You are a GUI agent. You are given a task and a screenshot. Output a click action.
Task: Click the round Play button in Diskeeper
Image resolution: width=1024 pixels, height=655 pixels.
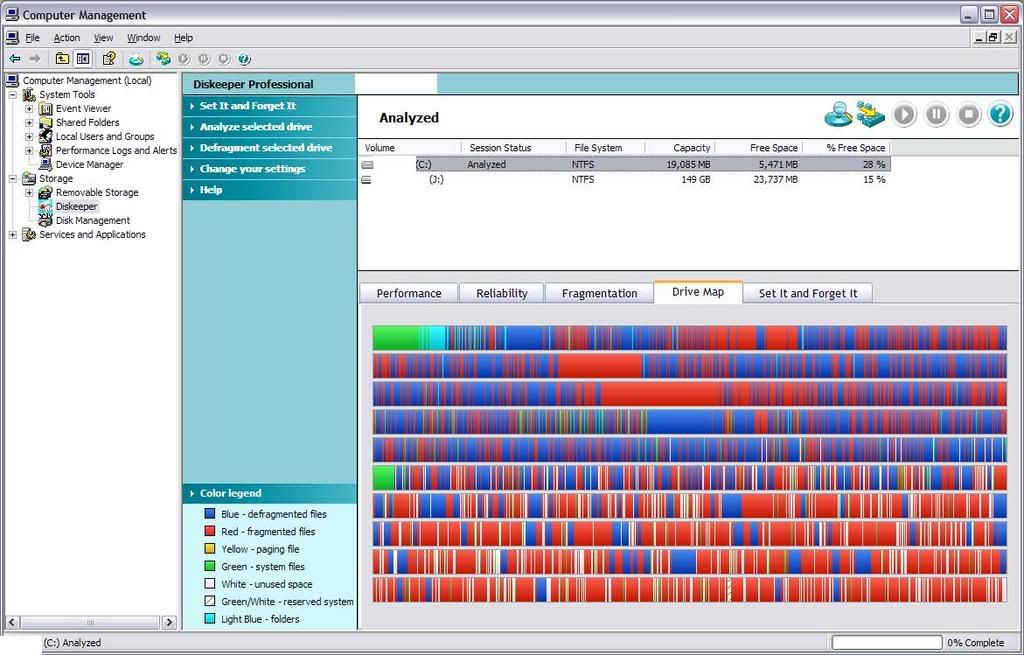tap(904, 114)
